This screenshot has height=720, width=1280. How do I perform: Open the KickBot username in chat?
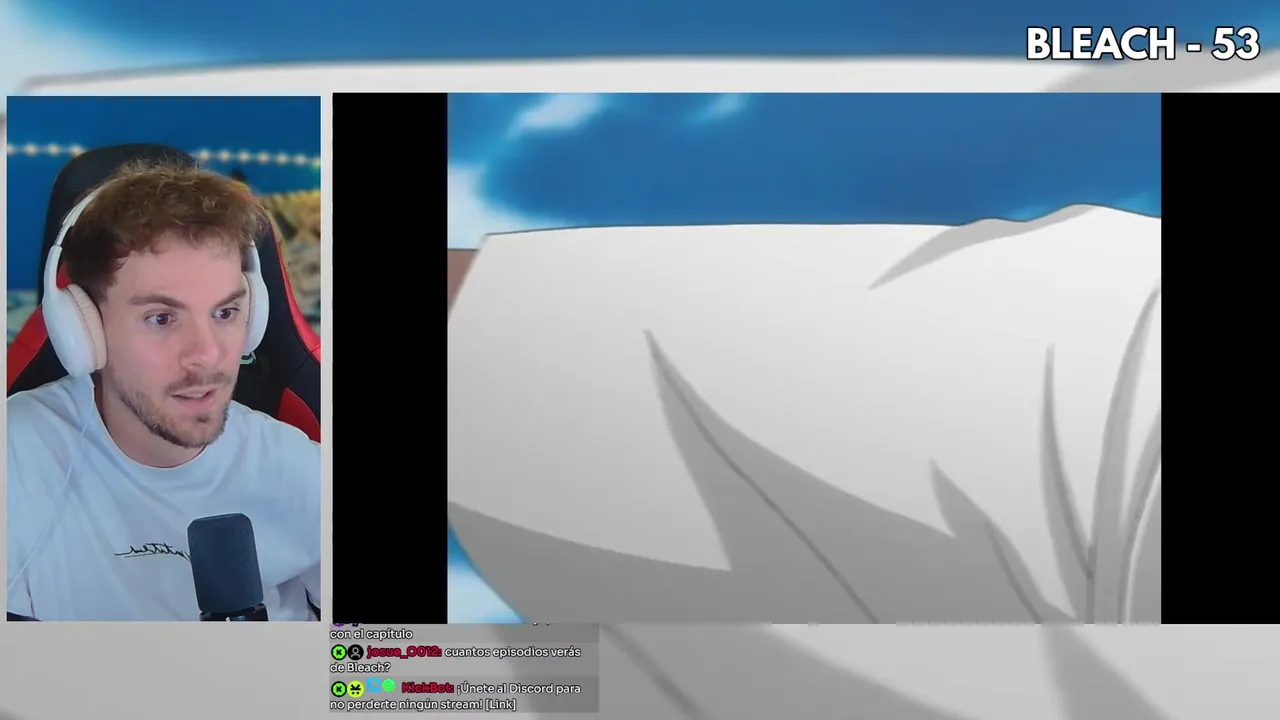click(427, 688)
